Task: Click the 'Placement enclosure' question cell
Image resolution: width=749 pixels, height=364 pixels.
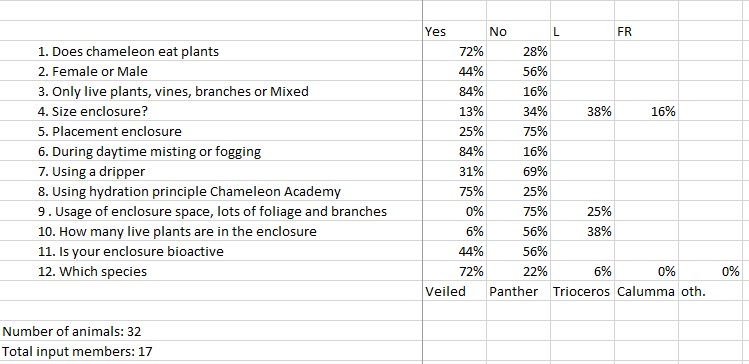Action: [x=211, y=131]
